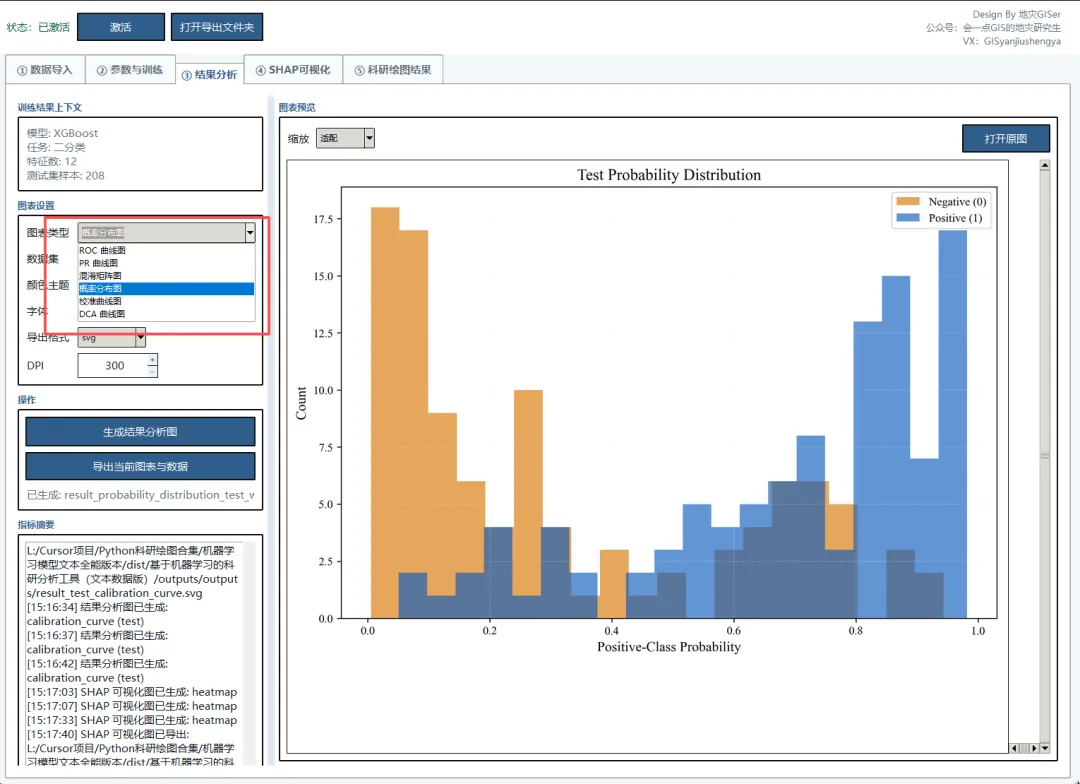Click the 激活 activation button
Screen dimensions: 1080x784
pos(121,27)
